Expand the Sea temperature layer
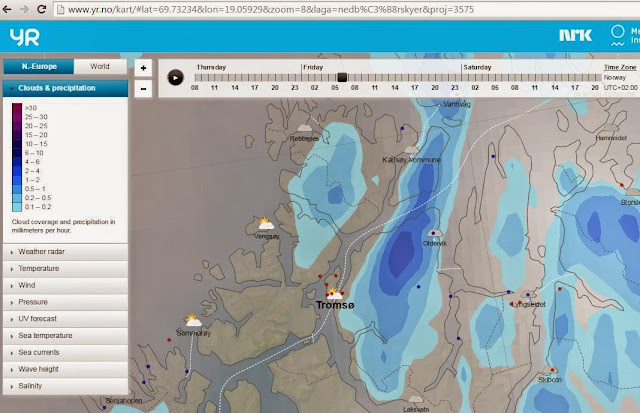Image resolution: width=640 pixels, height=413 pixels. pyautogui.click(x=65, y=335)
